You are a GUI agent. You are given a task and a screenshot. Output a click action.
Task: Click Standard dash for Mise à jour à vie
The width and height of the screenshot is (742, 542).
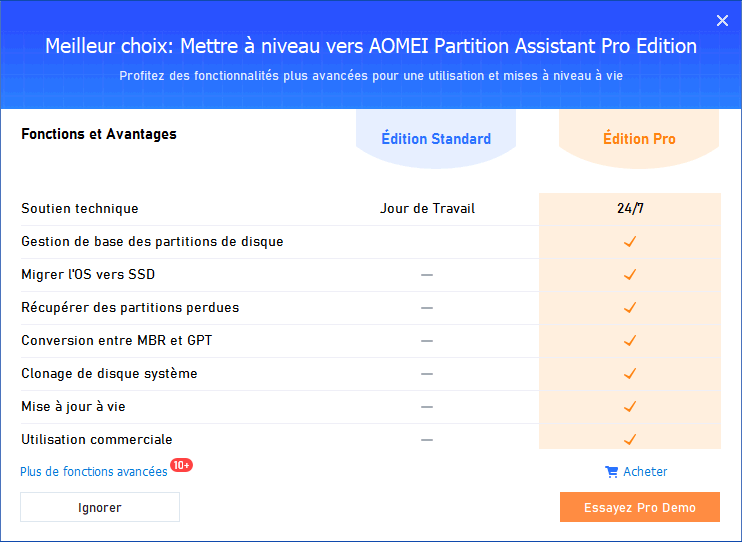pos(427,407)
